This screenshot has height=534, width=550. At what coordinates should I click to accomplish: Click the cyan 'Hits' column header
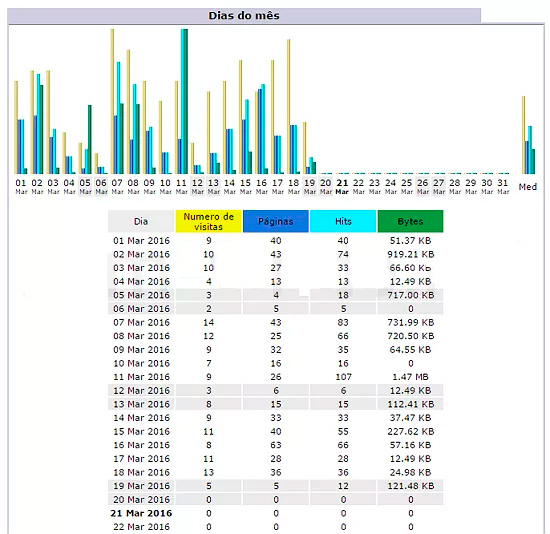[343, 221]
